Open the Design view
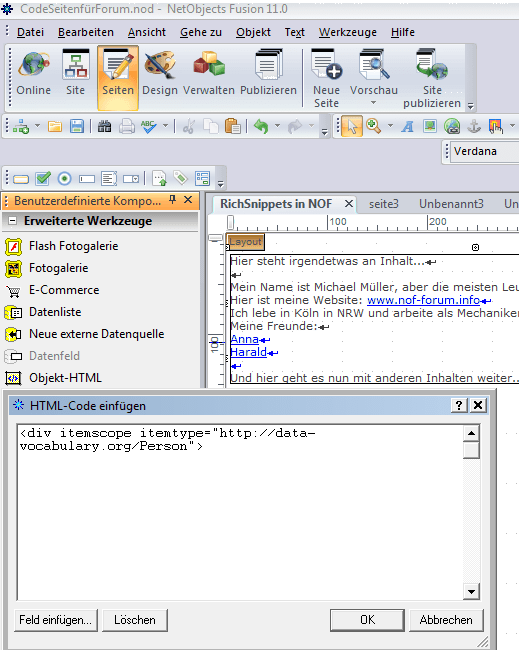This screenshot has width=519, height=650. point(160,73)
